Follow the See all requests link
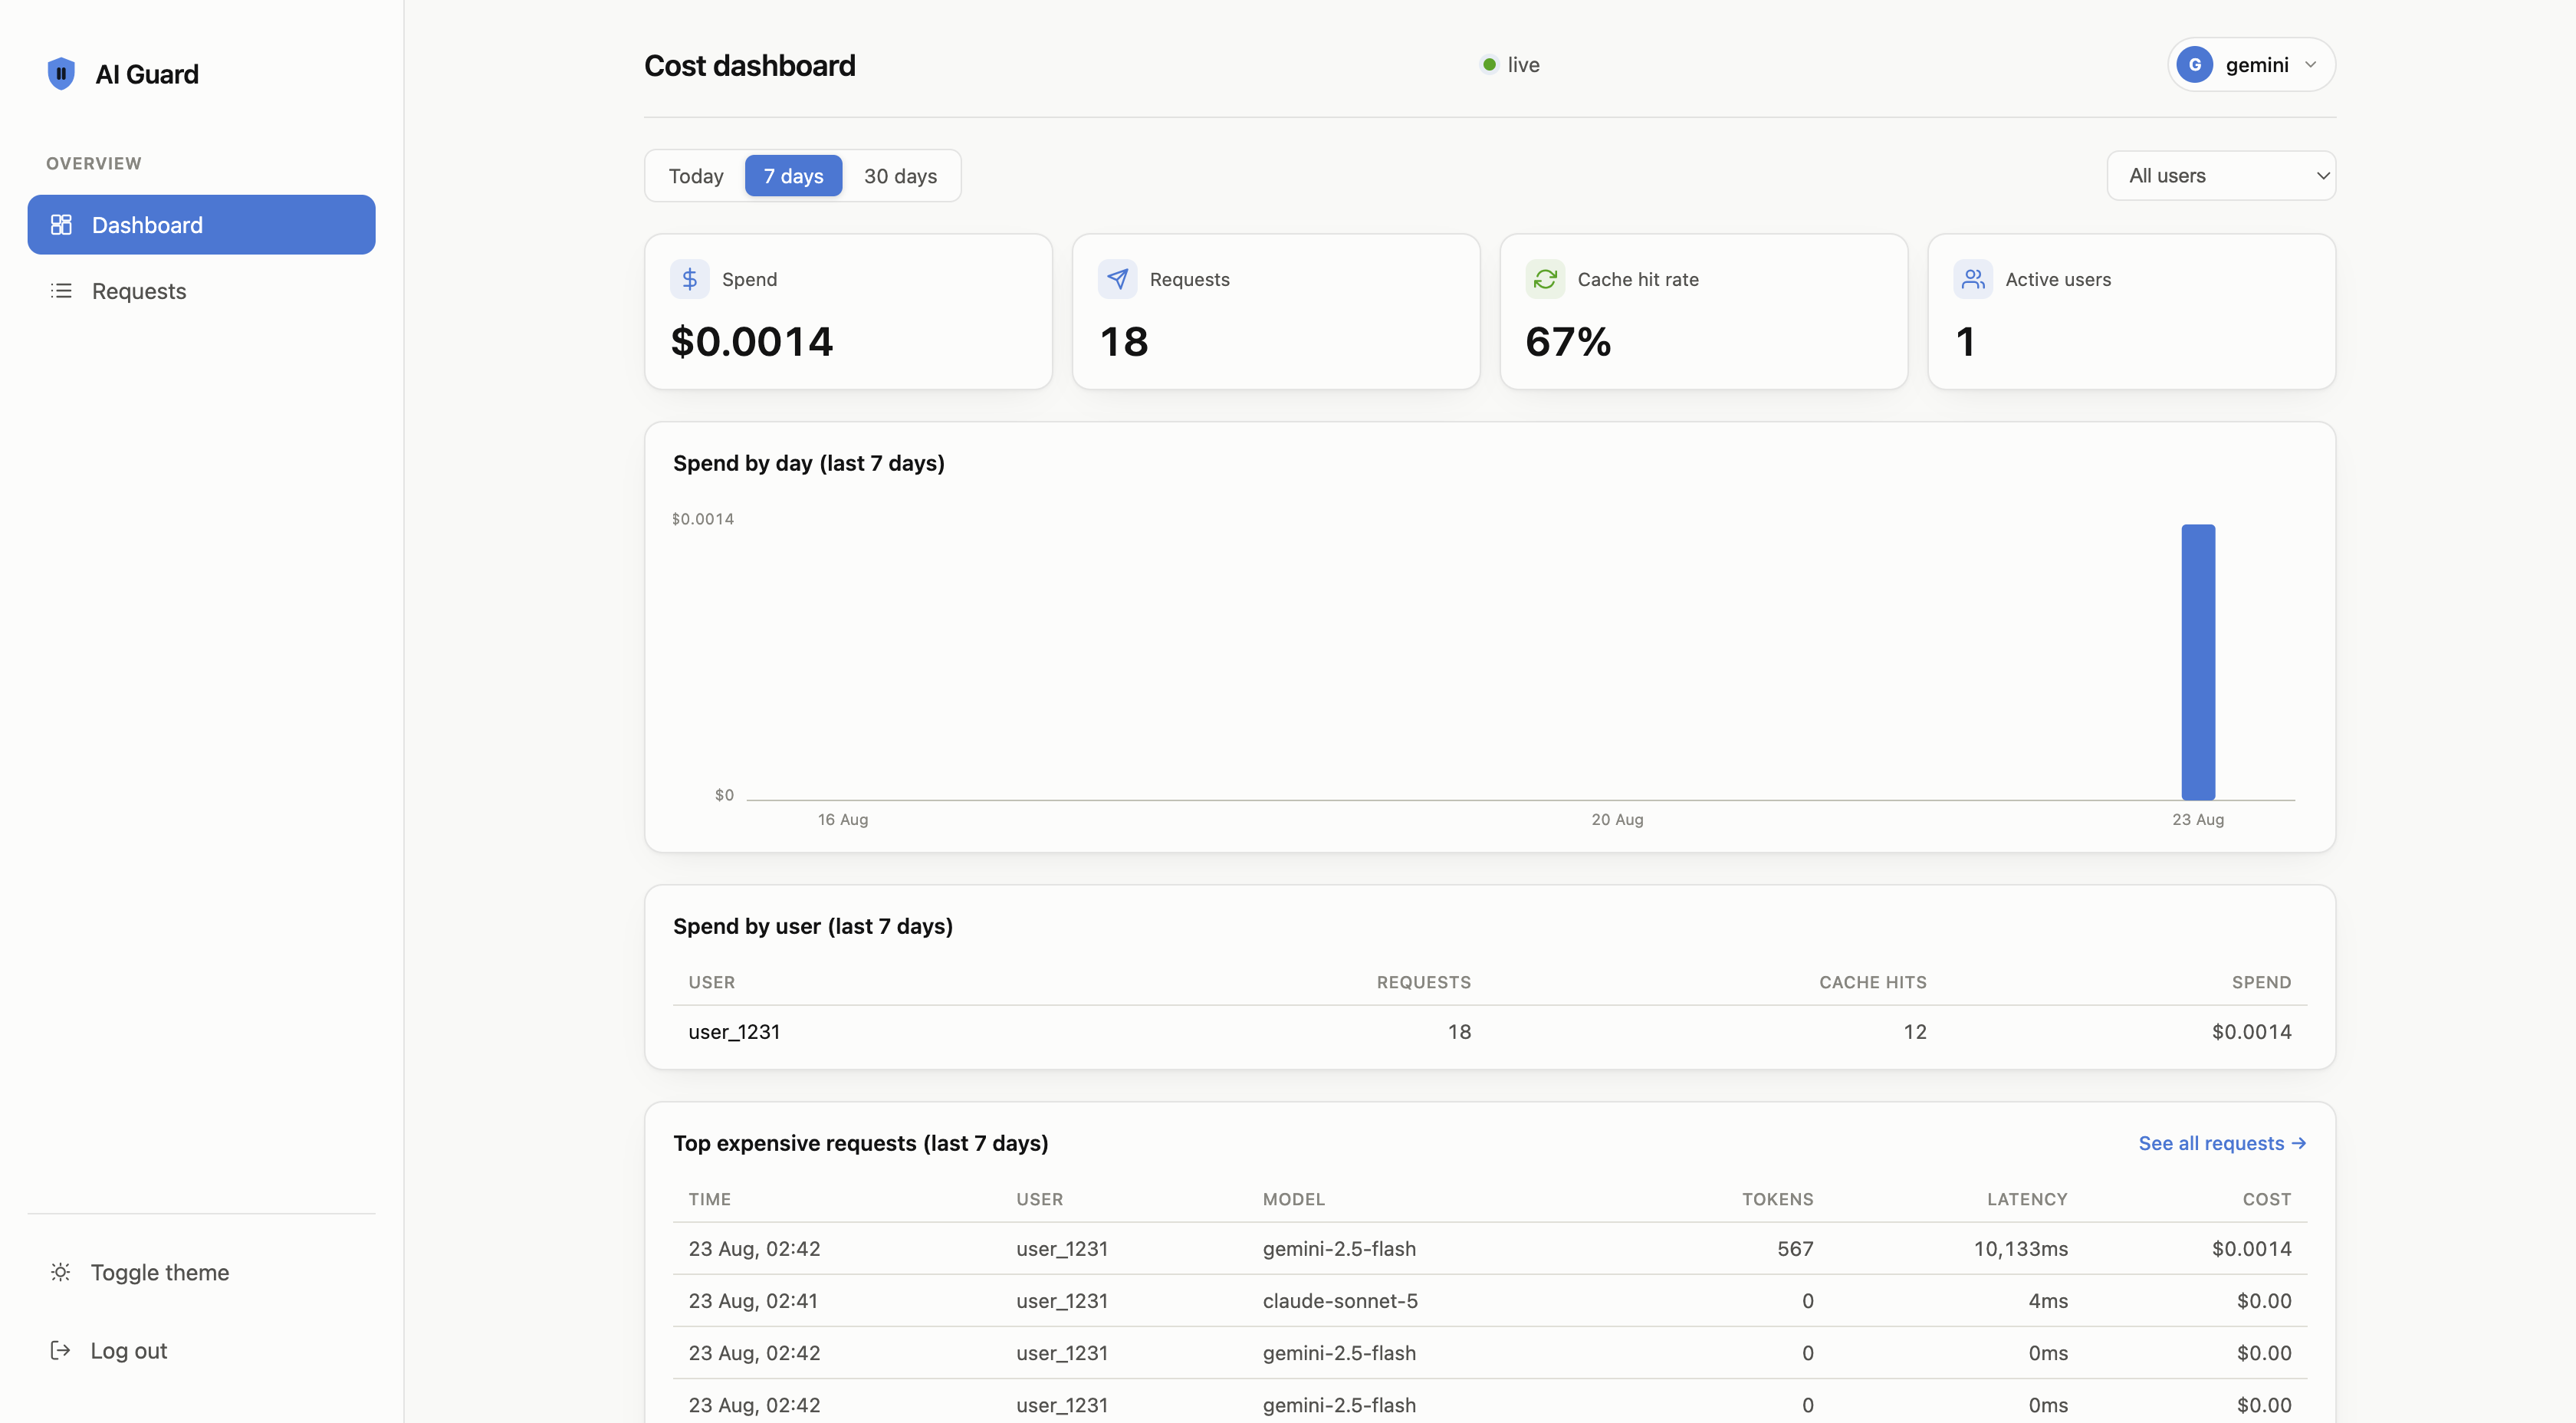 [x=2222, y=1143]
